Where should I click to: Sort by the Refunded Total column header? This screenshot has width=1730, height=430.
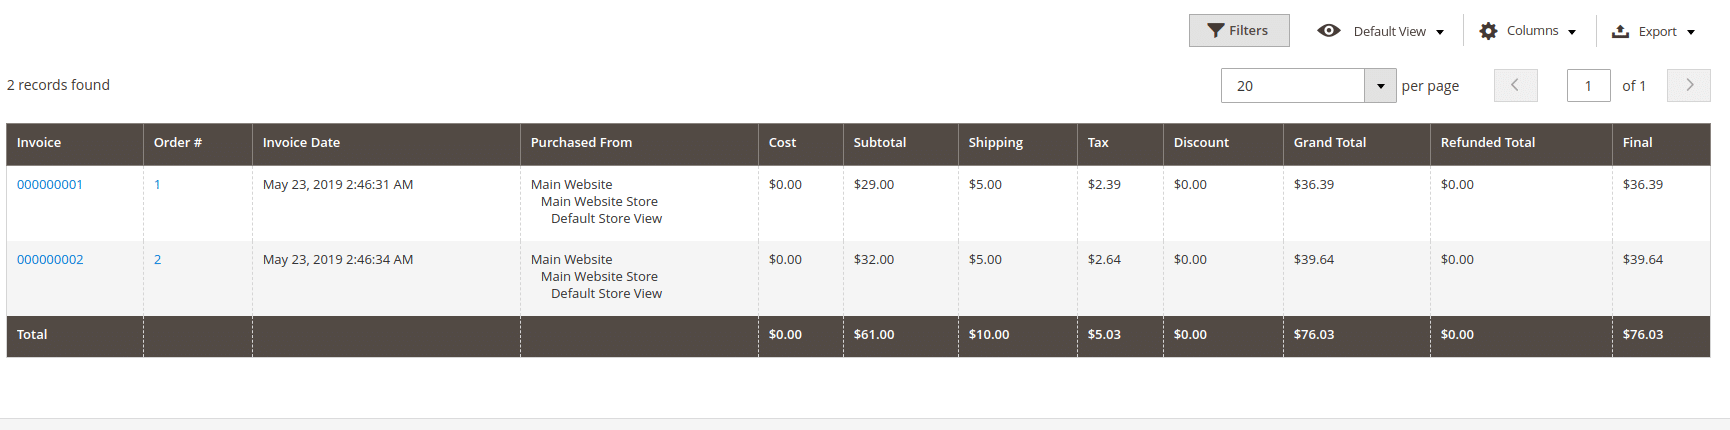click(x=1521, y=144)
